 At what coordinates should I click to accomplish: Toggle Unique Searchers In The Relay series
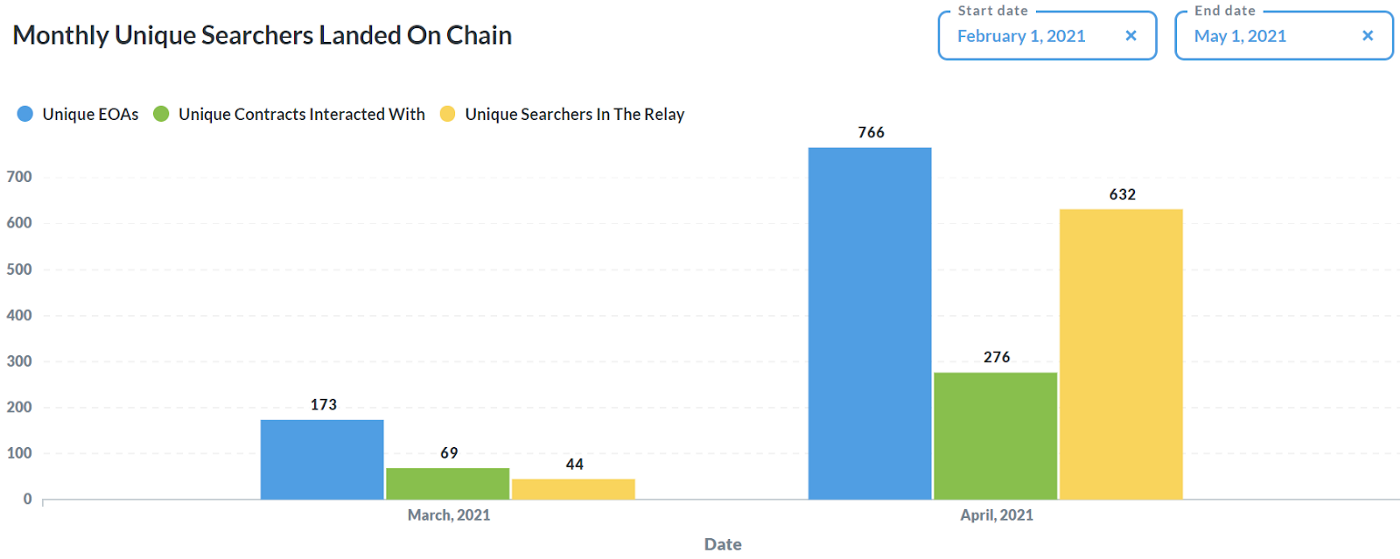[574, 115]
